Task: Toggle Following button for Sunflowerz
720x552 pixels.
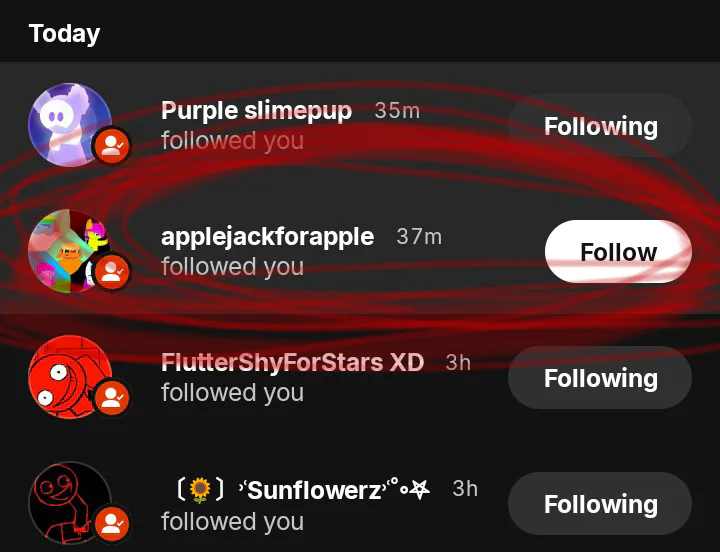Action: [x=600, y=504]
